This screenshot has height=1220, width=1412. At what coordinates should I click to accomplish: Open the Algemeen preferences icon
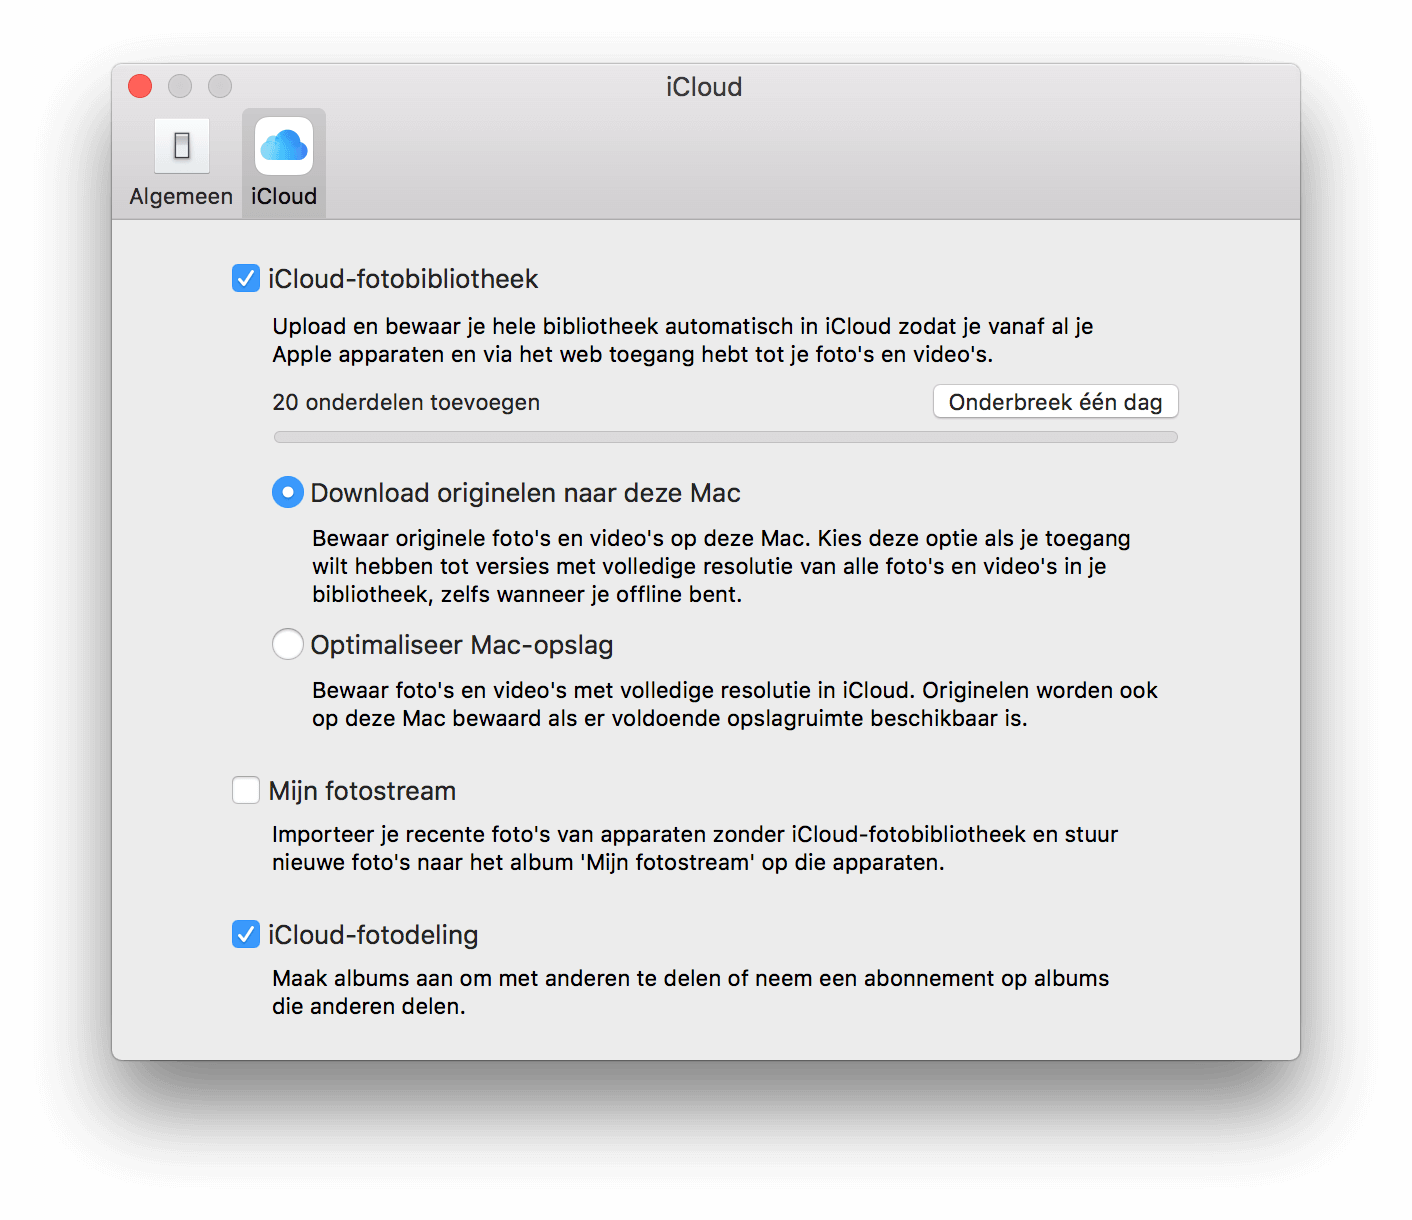(181, 146)
